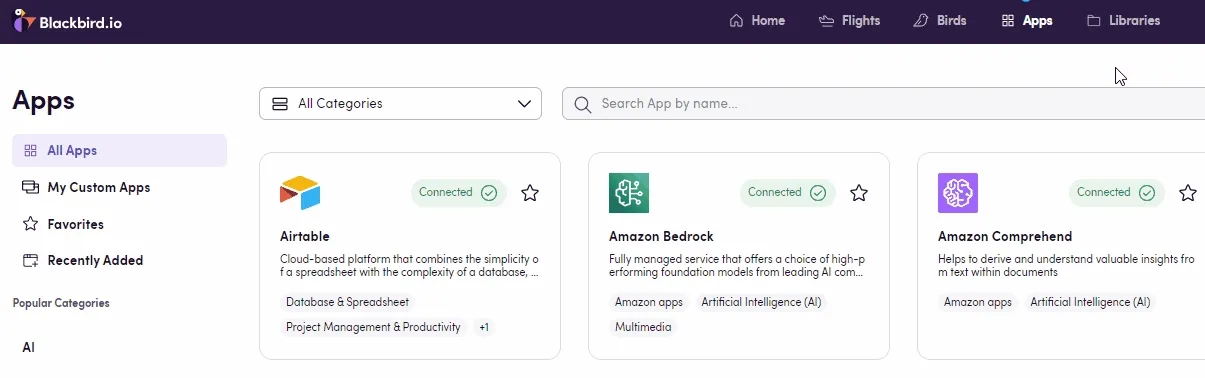Click the Amazon Bedrock app logo
1205x378 pixels.
click(629, 193)
